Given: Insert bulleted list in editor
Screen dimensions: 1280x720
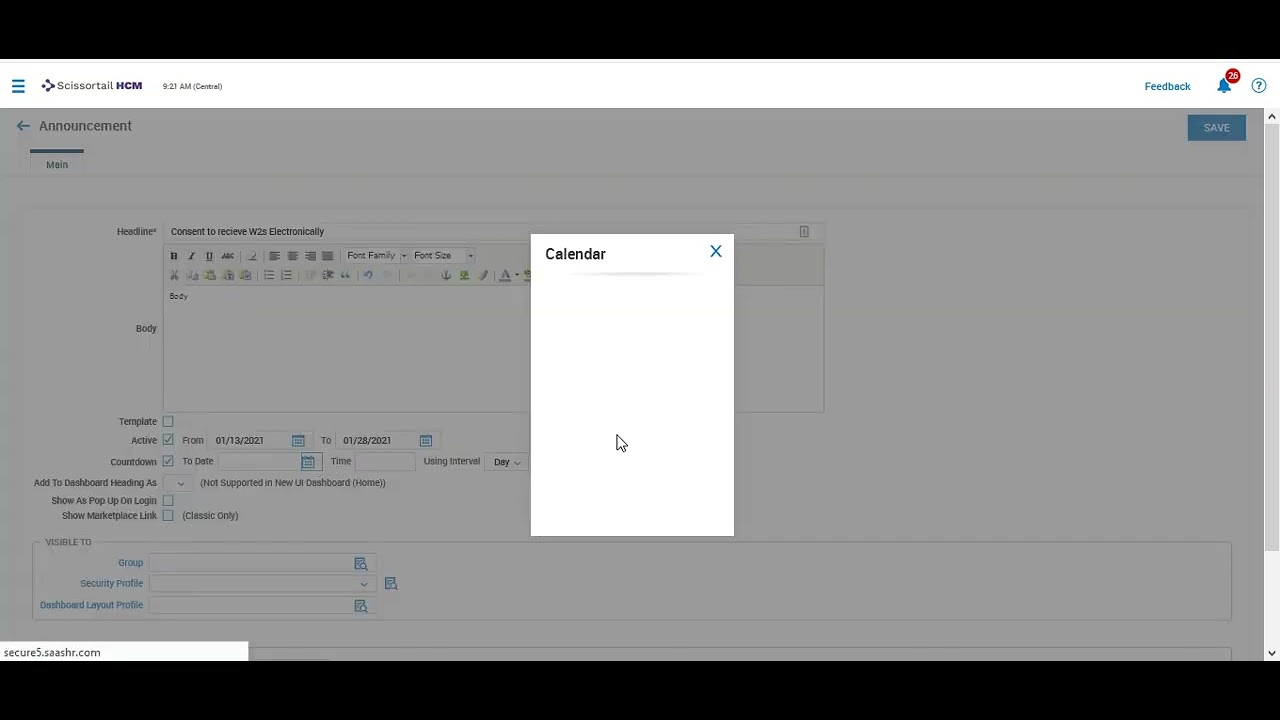Looking at the screenshot, I should [x=268, y=275].
